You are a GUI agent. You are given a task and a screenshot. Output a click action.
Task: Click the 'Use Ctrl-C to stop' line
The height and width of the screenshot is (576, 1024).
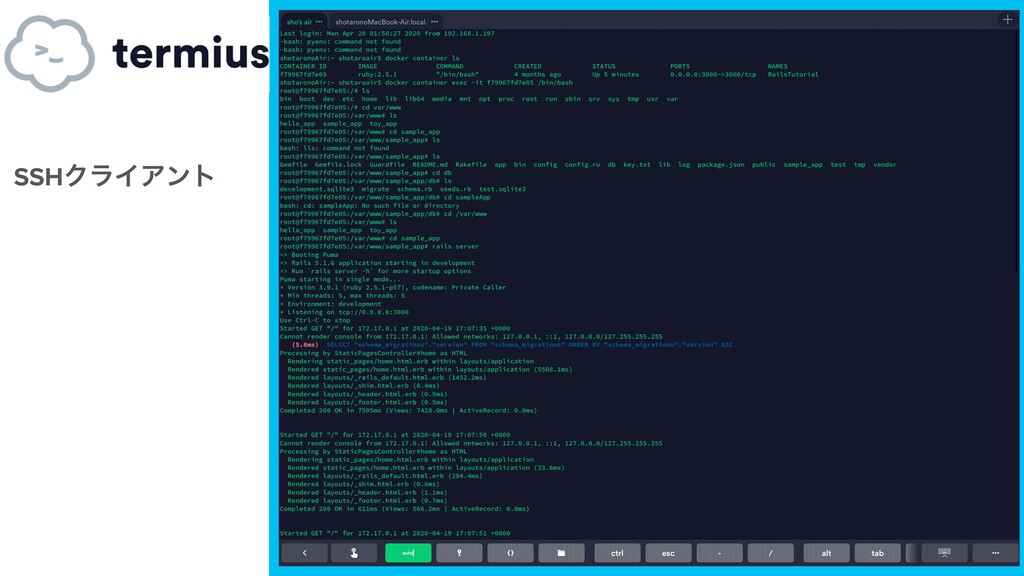coord(315,320)
